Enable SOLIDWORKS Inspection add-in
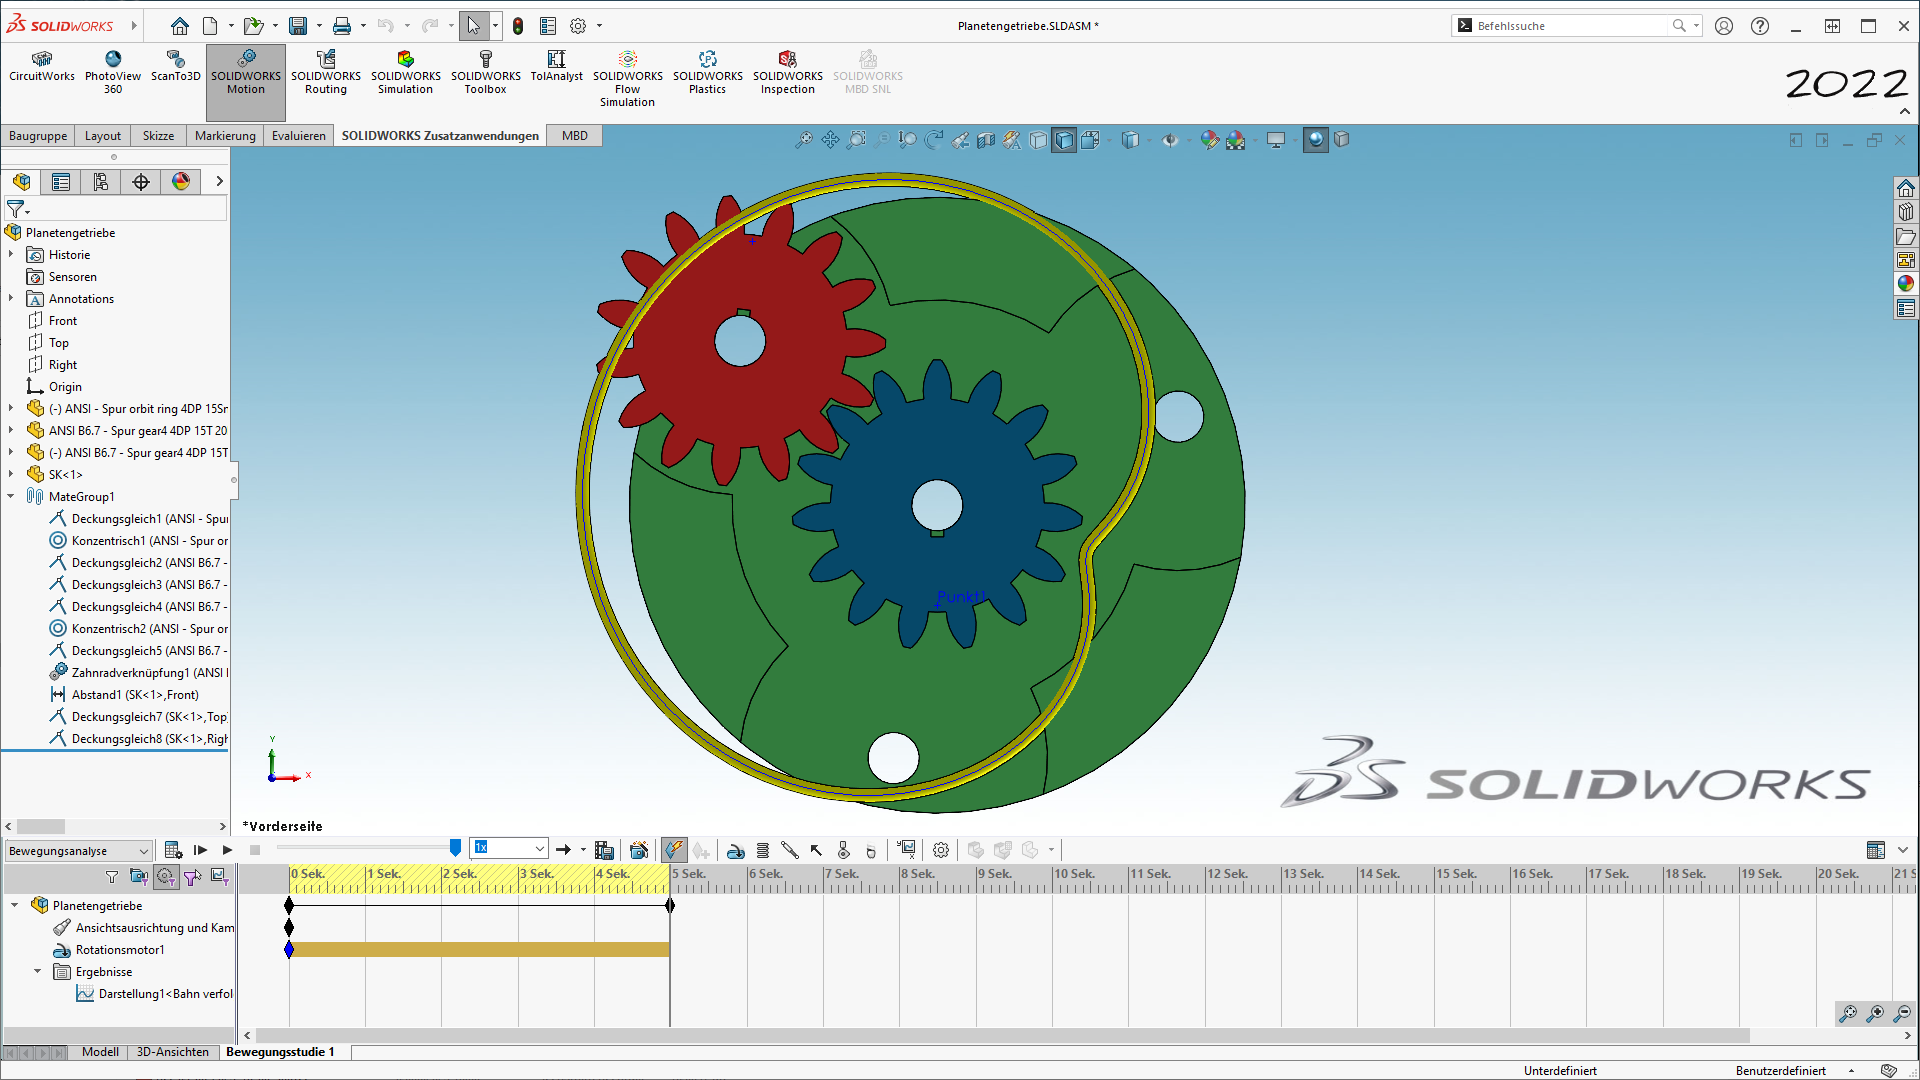The width and height of the screenshot is (1920, 1080). point(788,73)
